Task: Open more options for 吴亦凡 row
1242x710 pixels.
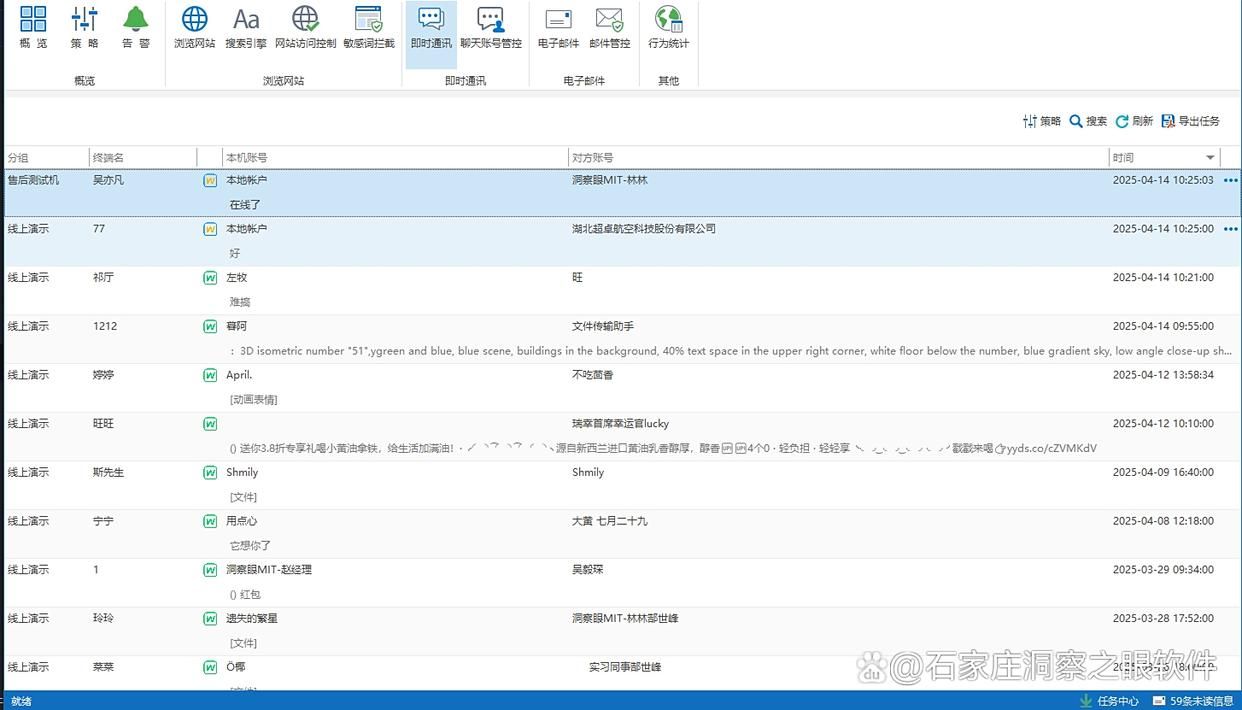Action: 1230,180
